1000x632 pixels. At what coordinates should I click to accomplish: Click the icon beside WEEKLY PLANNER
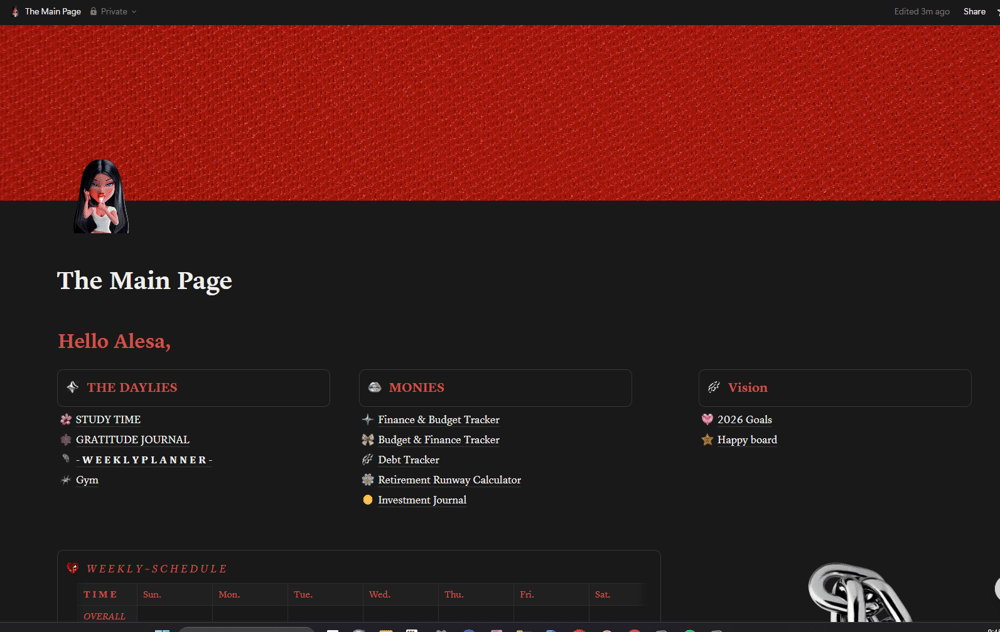click(x=65, y=459)
